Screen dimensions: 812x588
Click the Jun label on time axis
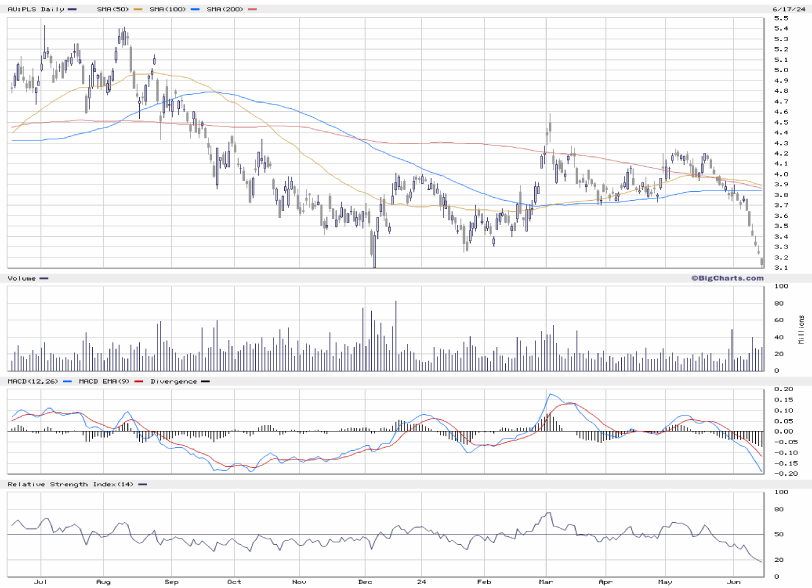[x=733, y=581]
